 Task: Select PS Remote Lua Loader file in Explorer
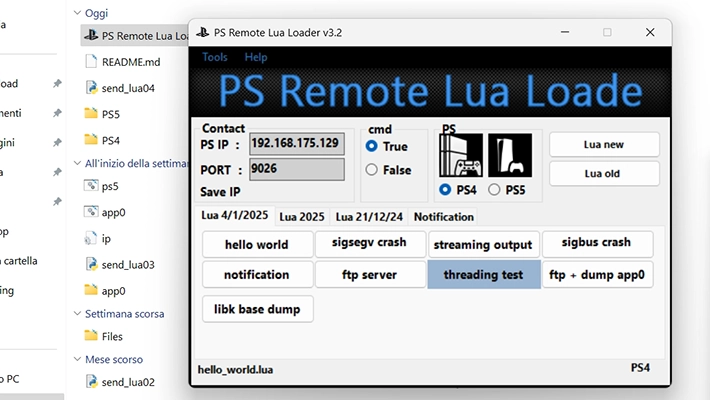pos(136,35)
